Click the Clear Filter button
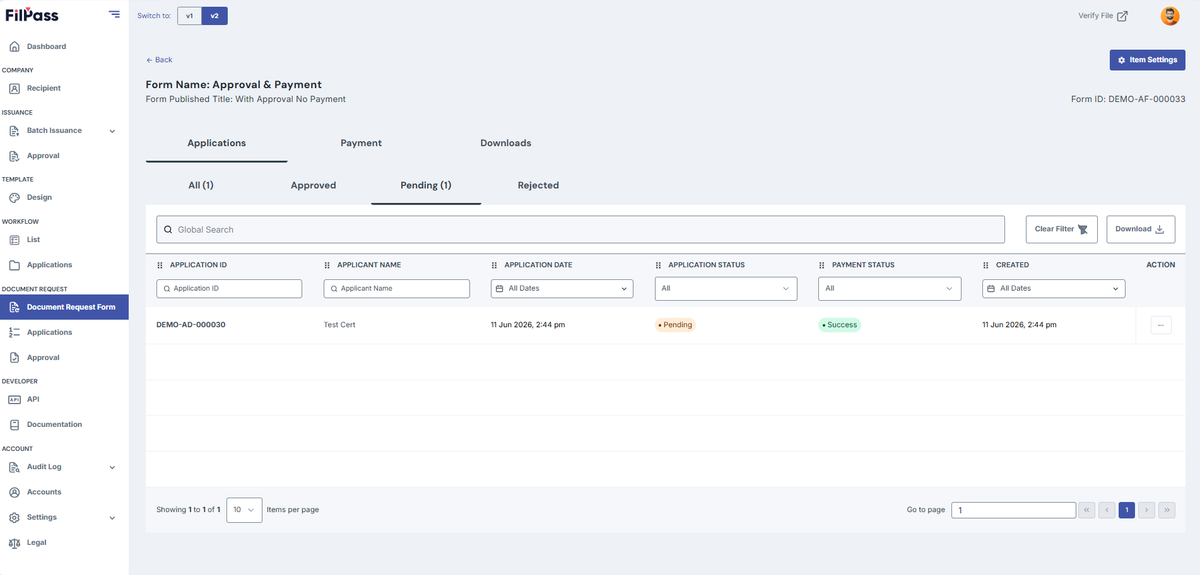This screenshot has width=1200, height=575. click(1062, 229)
